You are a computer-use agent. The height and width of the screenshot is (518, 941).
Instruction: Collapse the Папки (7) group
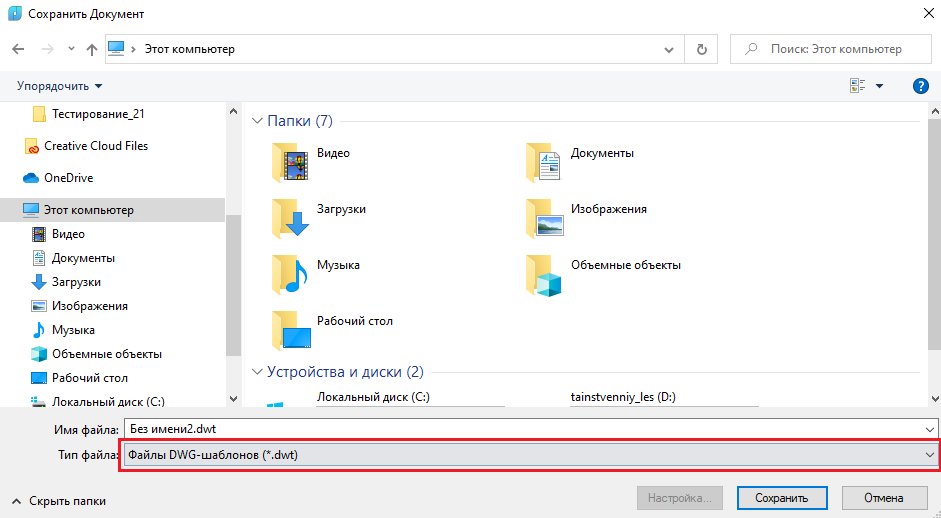tap(257, 121)
